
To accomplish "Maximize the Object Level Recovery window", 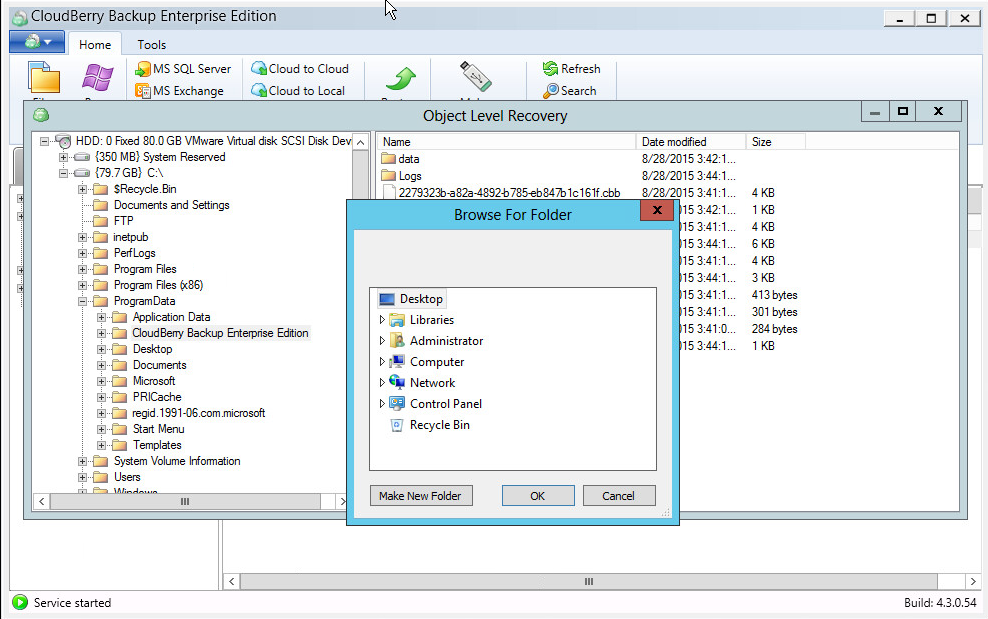I will 903,112.
